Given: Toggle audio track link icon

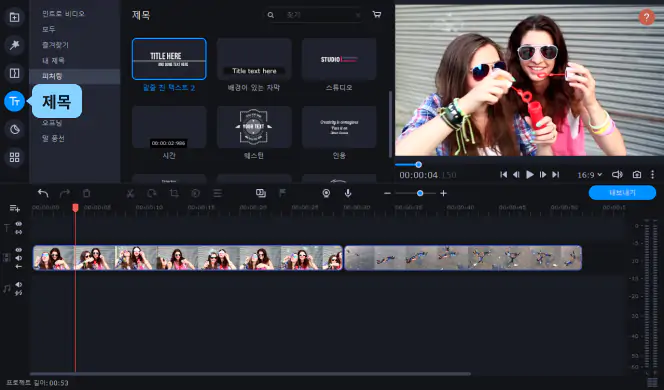Looking at the screenshot, I should (x=19, y=293).
